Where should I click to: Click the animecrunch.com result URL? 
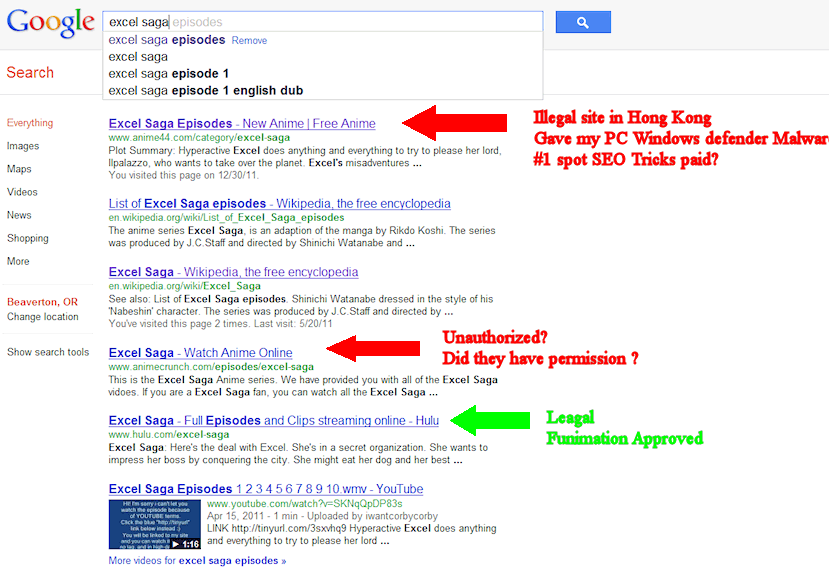tap(211, 367)
